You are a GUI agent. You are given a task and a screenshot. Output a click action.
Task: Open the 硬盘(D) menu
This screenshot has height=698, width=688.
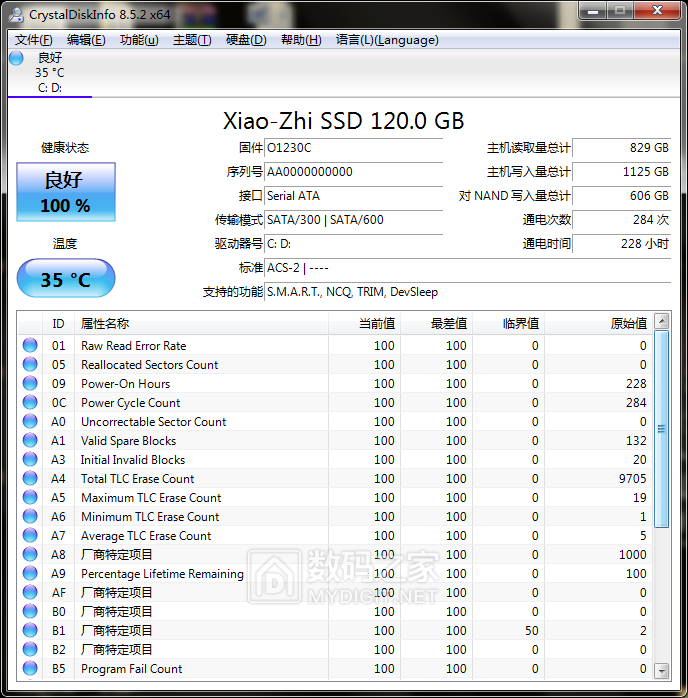point(246,40)
